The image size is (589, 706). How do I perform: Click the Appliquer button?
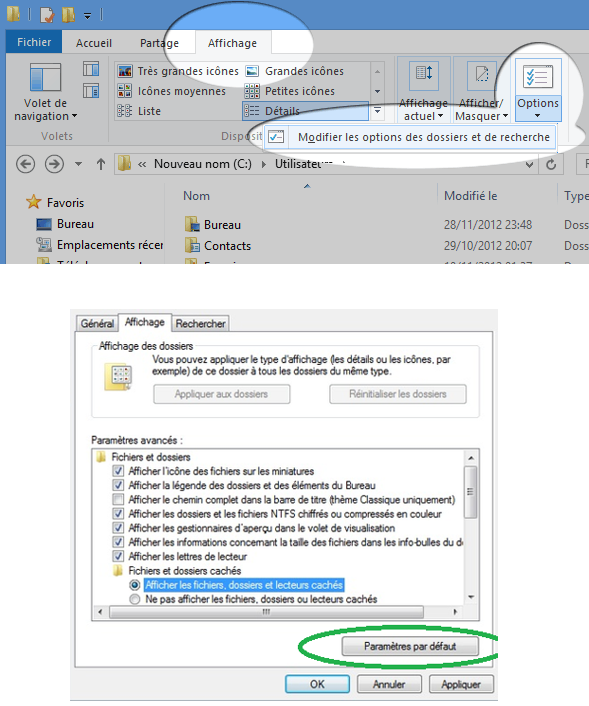[461, 684]
